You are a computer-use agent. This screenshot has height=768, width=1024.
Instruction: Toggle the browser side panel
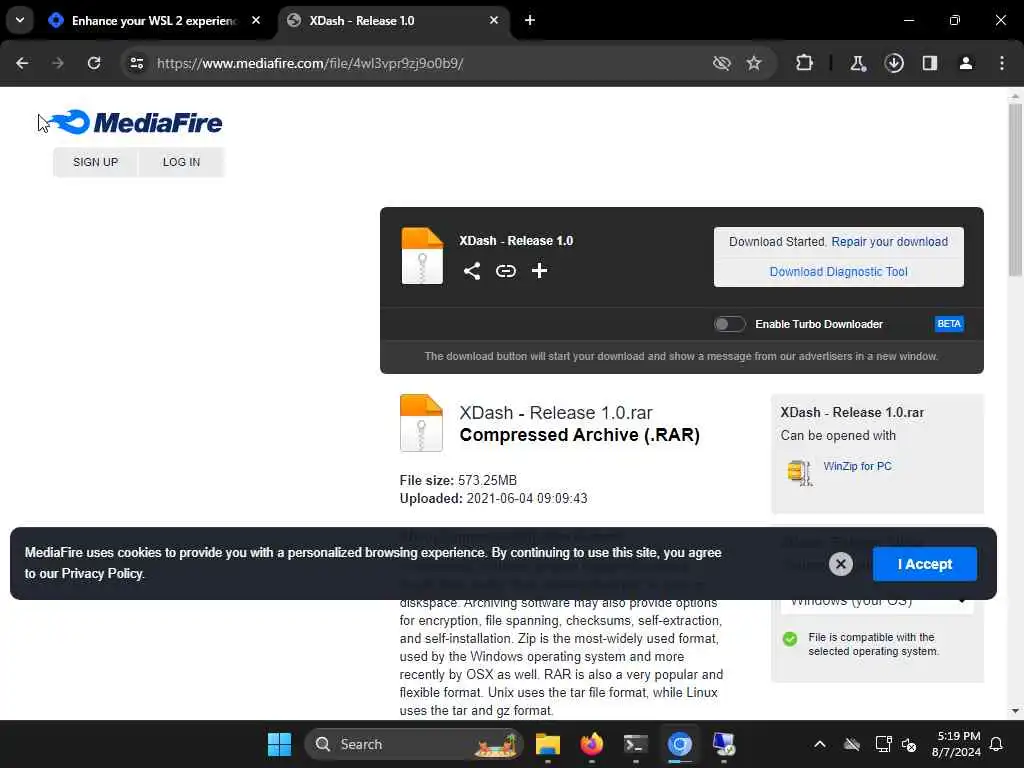tap(930, 63)
